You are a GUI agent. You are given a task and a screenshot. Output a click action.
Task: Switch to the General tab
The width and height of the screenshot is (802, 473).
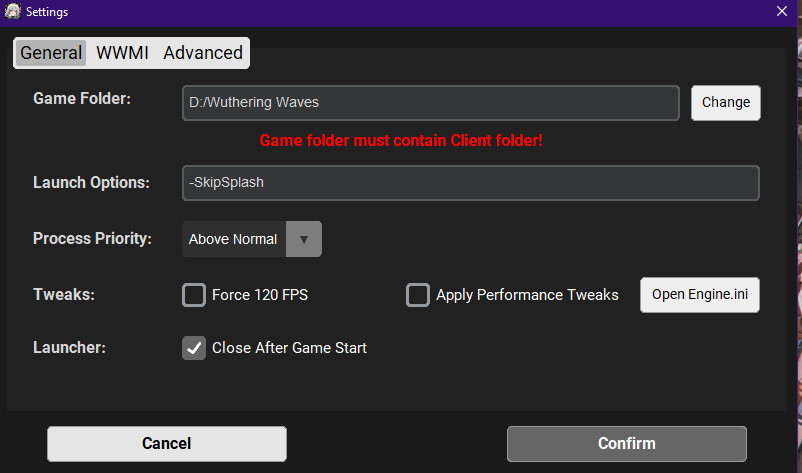(51, 53)
